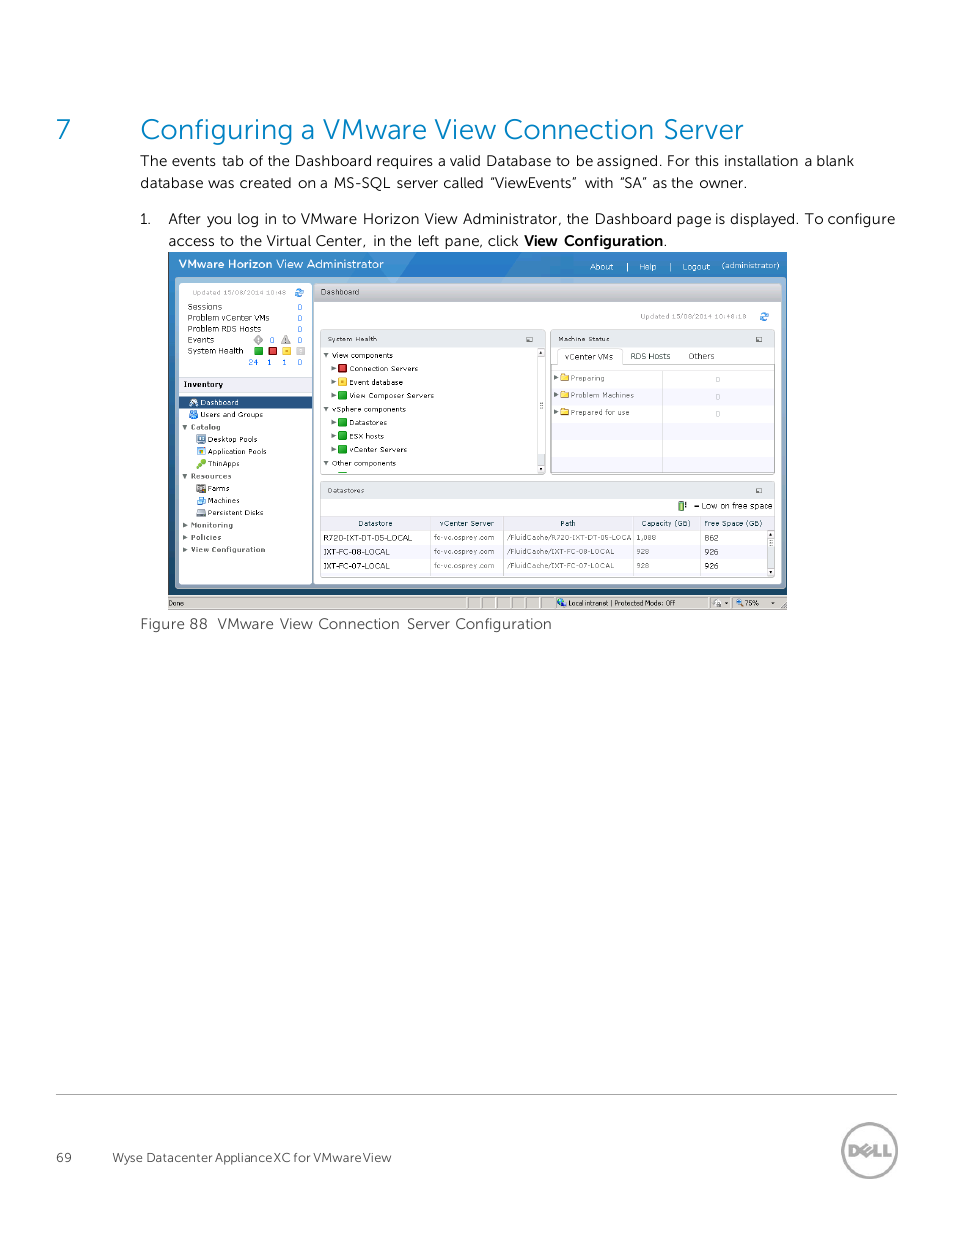Minimize the Datastores panel

pos(759,491)
